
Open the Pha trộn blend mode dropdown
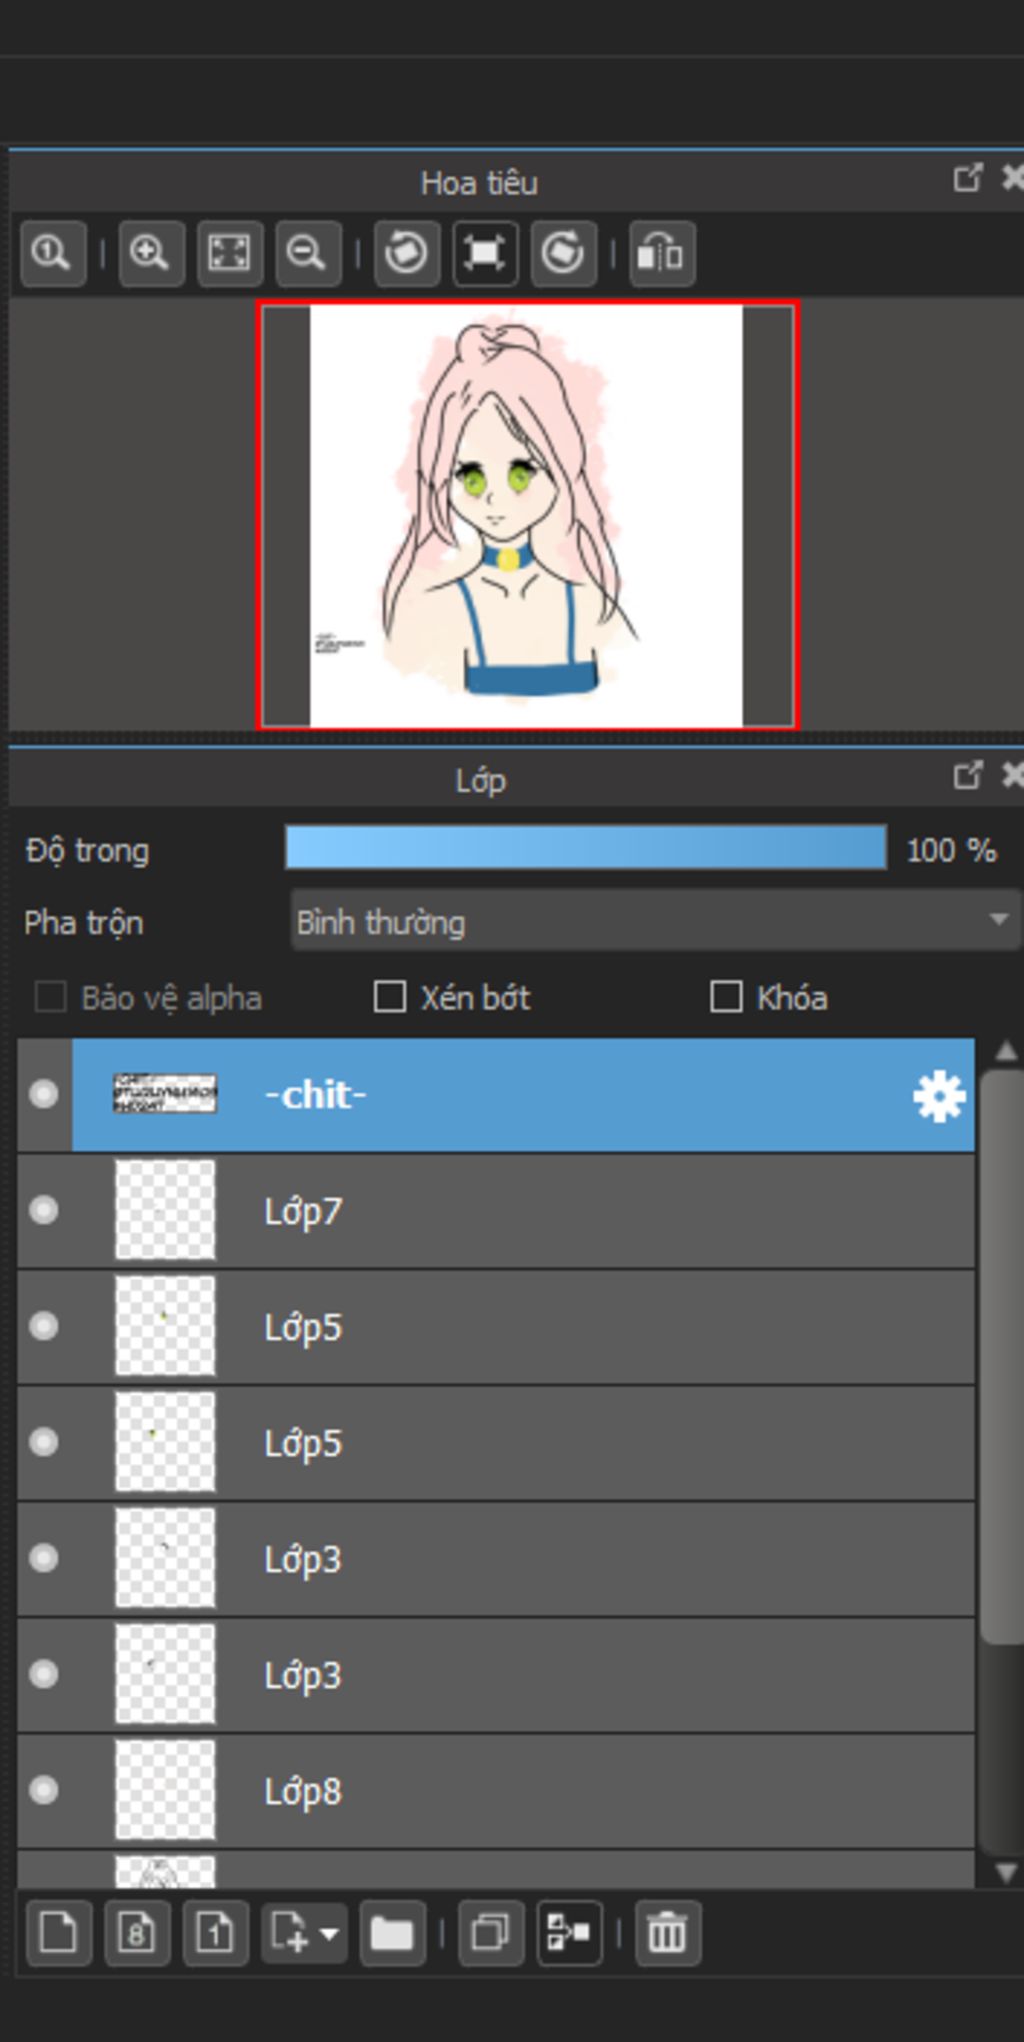coord(655,921)
